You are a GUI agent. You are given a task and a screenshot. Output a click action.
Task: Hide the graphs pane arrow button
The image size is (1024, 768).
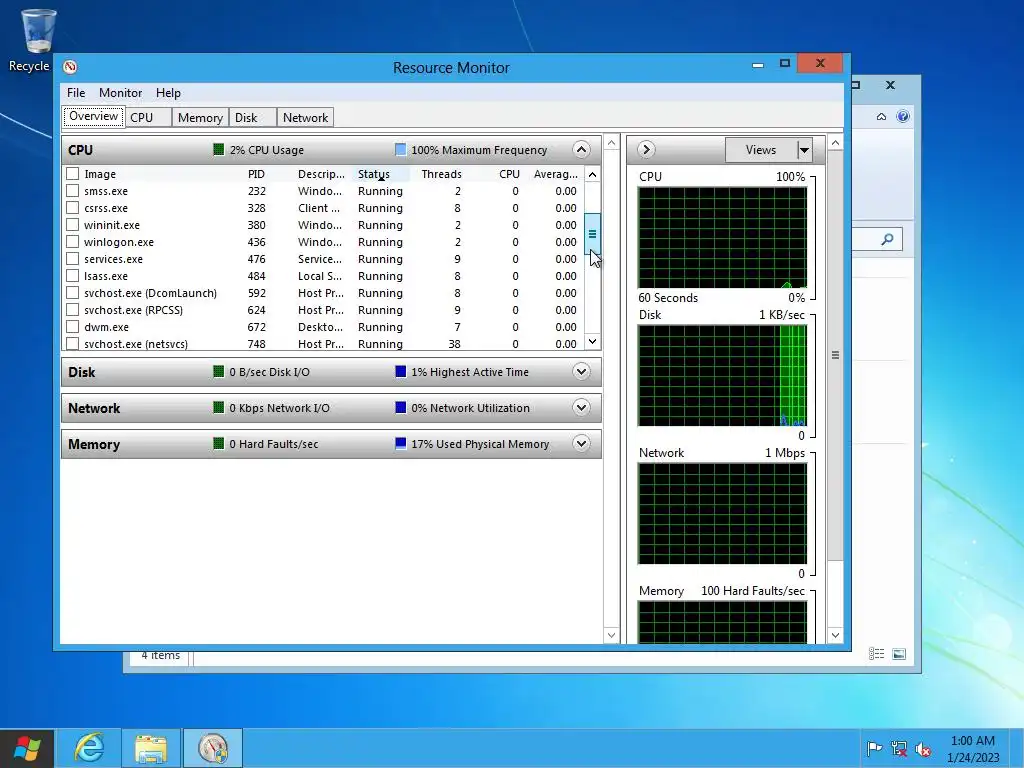[646, 150]
